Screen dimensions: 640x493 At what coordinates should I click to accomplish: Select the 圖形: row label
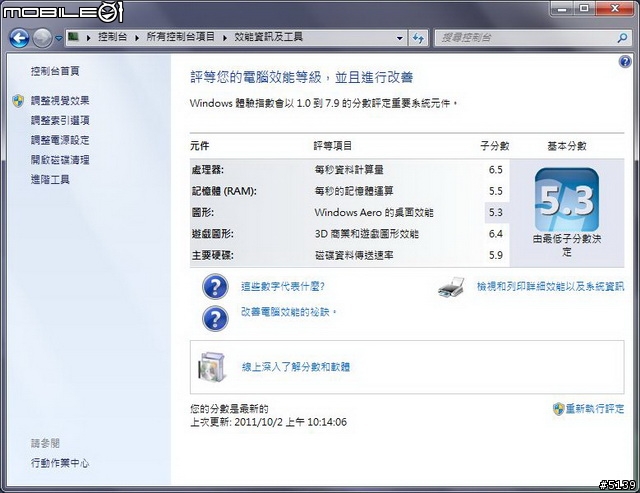[203, 212]
